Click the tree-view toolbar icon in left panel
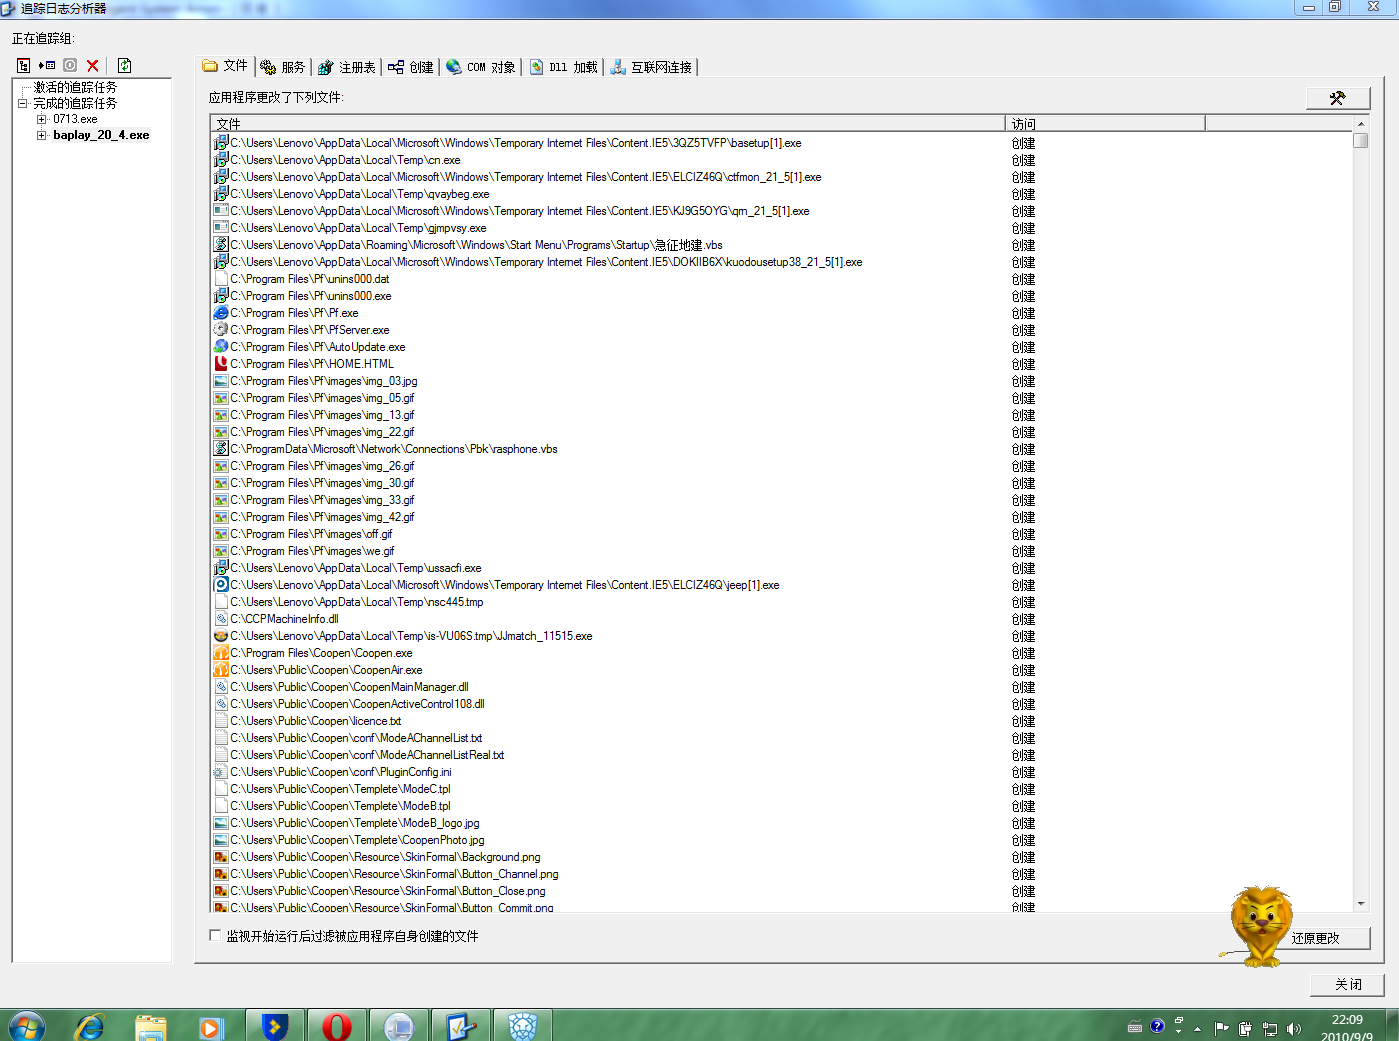Image resolution: width=1399 pixels, height=1041 pixels. click(x=23, y=66)
